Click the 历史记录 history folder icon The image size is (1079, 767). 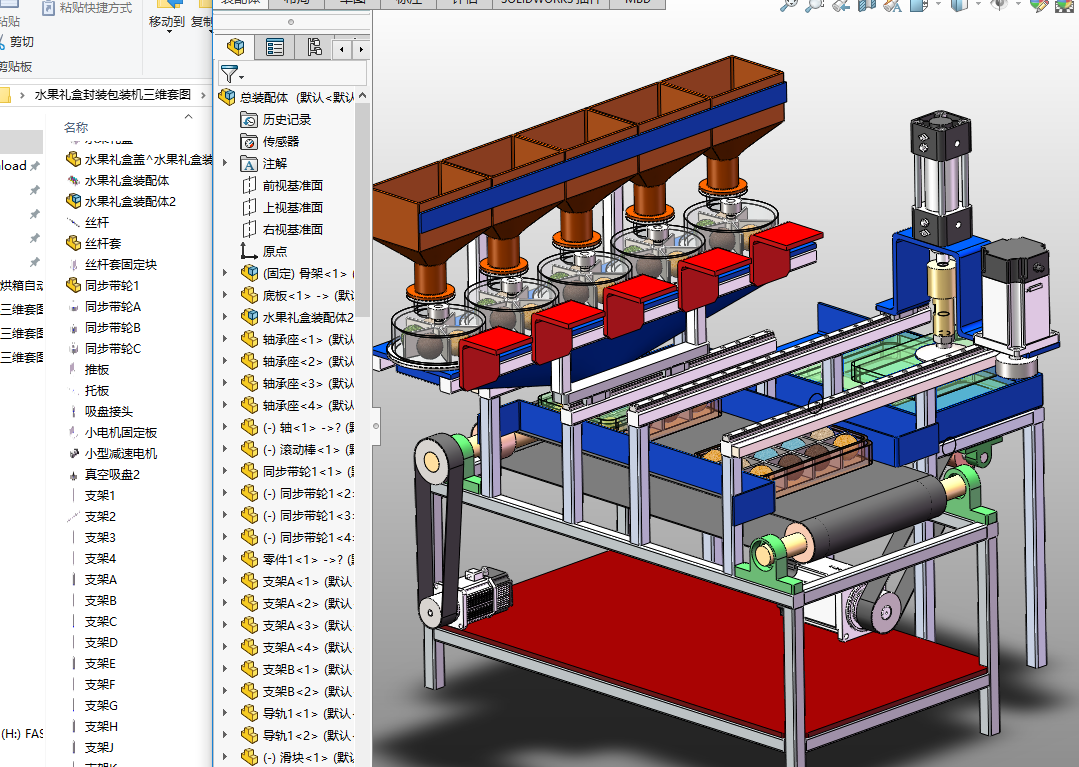tap(250, 119)
